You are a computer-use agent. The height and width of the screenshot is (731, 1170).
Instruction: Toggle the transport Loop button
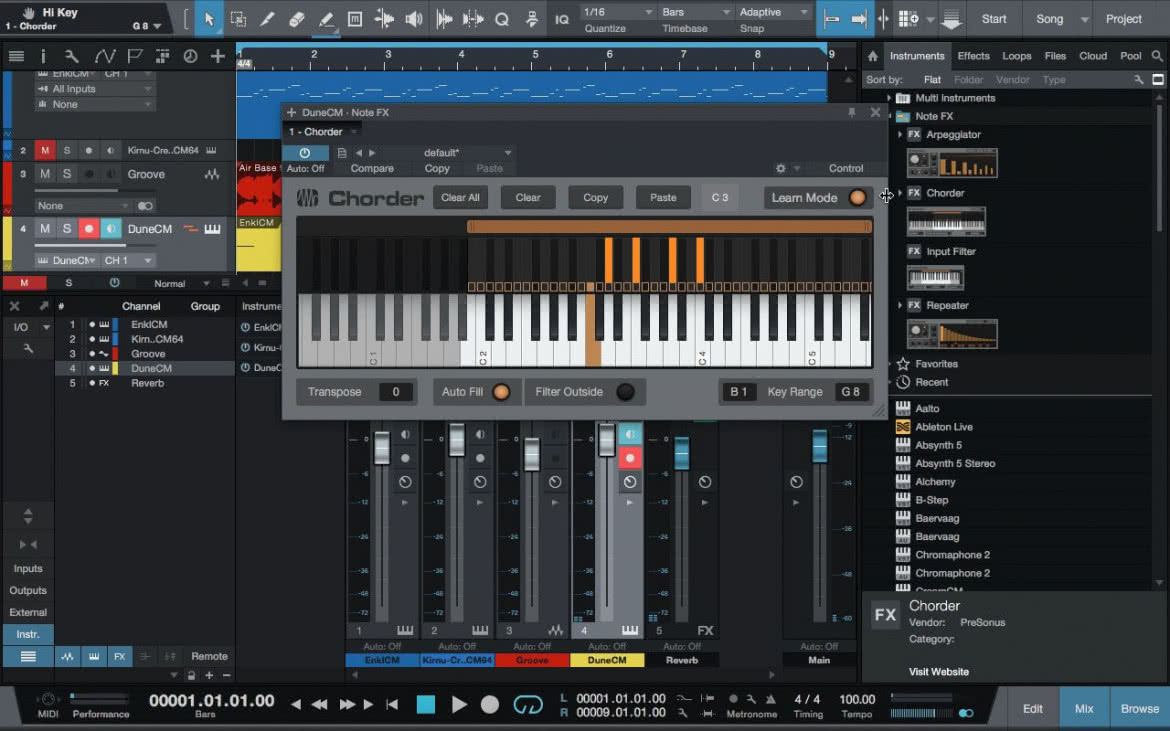click(x=528, y=704)
